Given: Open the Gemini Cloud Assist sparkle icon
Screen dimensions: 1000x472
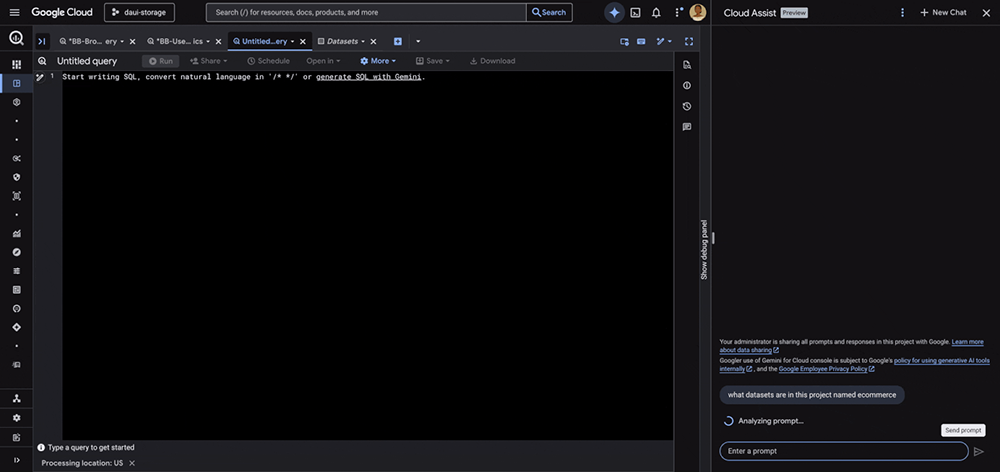Looking at the screenshot, I should click(x=614, y=12).
